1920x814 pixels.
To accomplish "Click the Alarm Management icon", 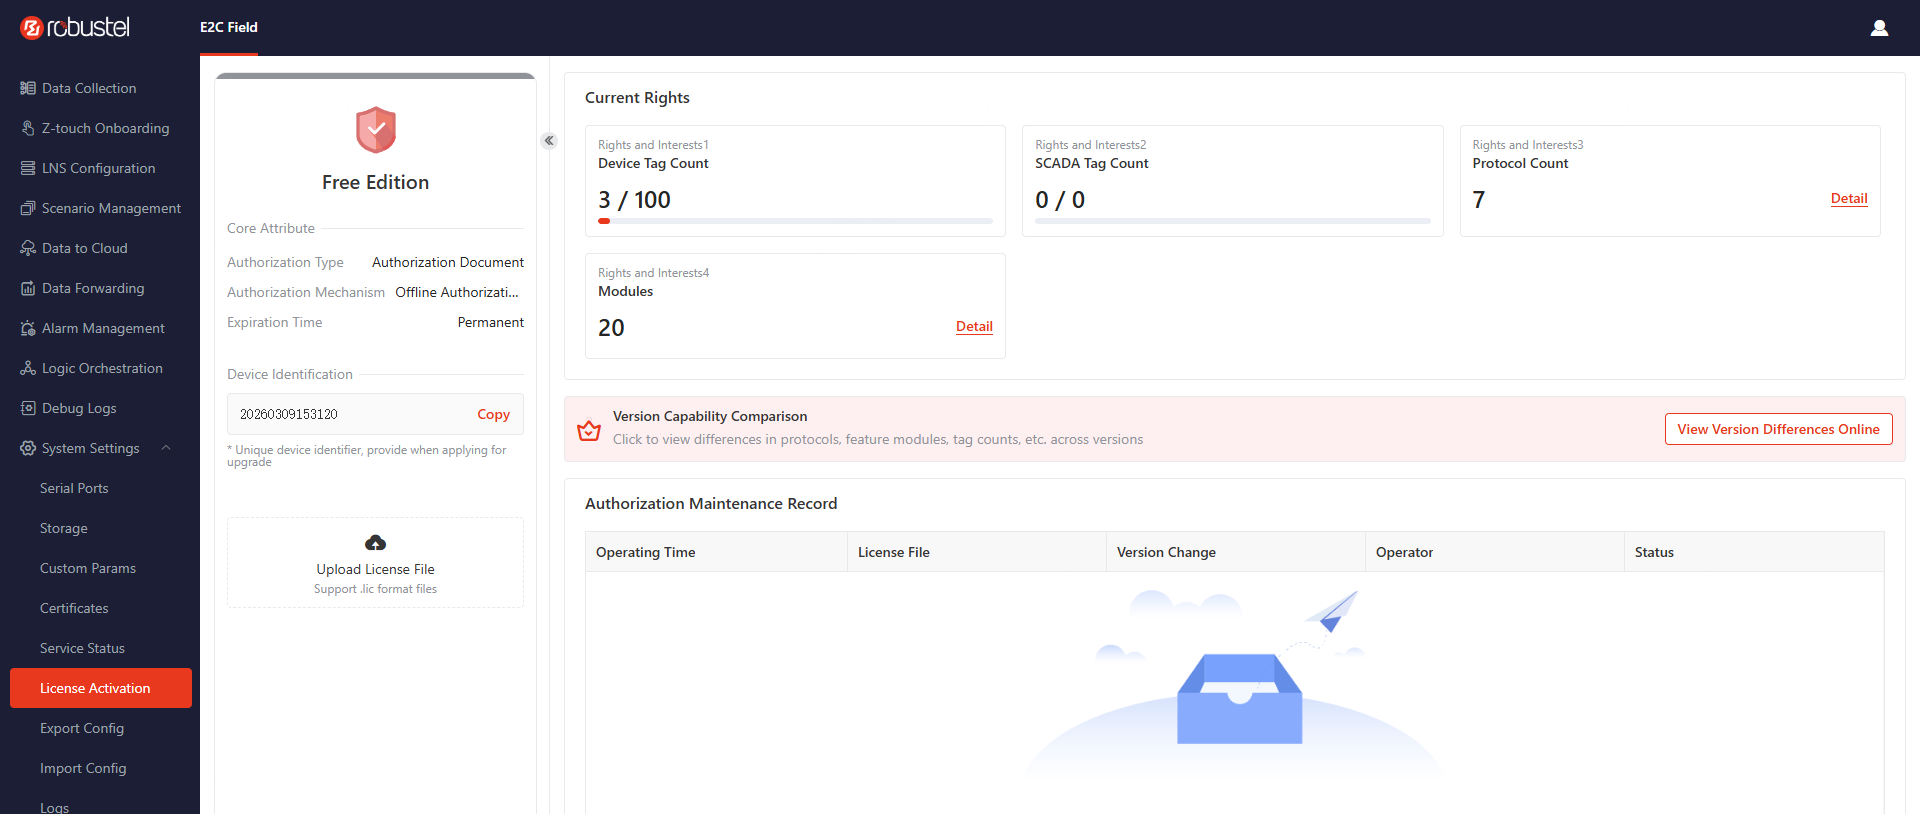I will click(28, 328).
